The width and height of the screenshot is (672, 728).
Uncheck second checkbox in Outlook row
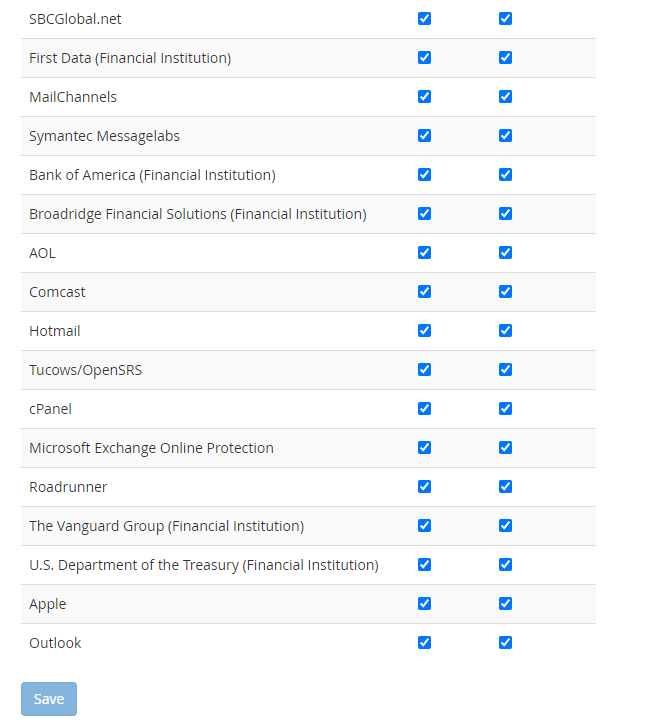click(x=505, y=643)
